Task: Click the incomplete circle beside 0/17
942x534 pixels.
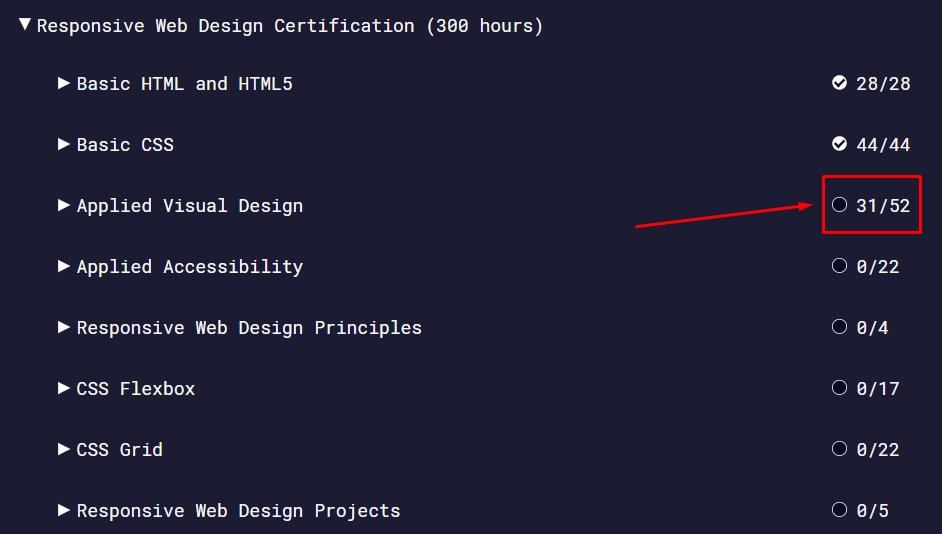Action: pos(839,387)
